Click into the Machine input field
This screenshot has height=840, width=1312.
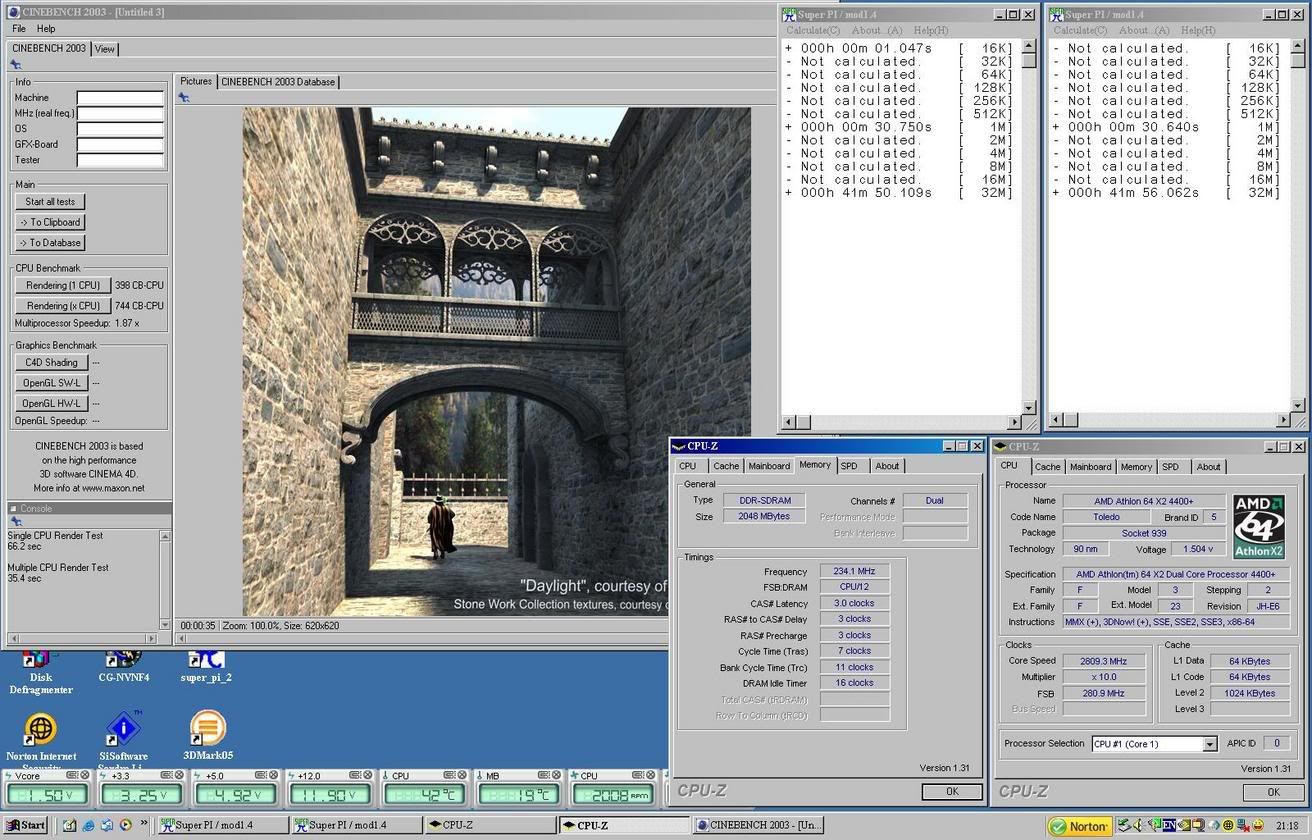[120, 98]
